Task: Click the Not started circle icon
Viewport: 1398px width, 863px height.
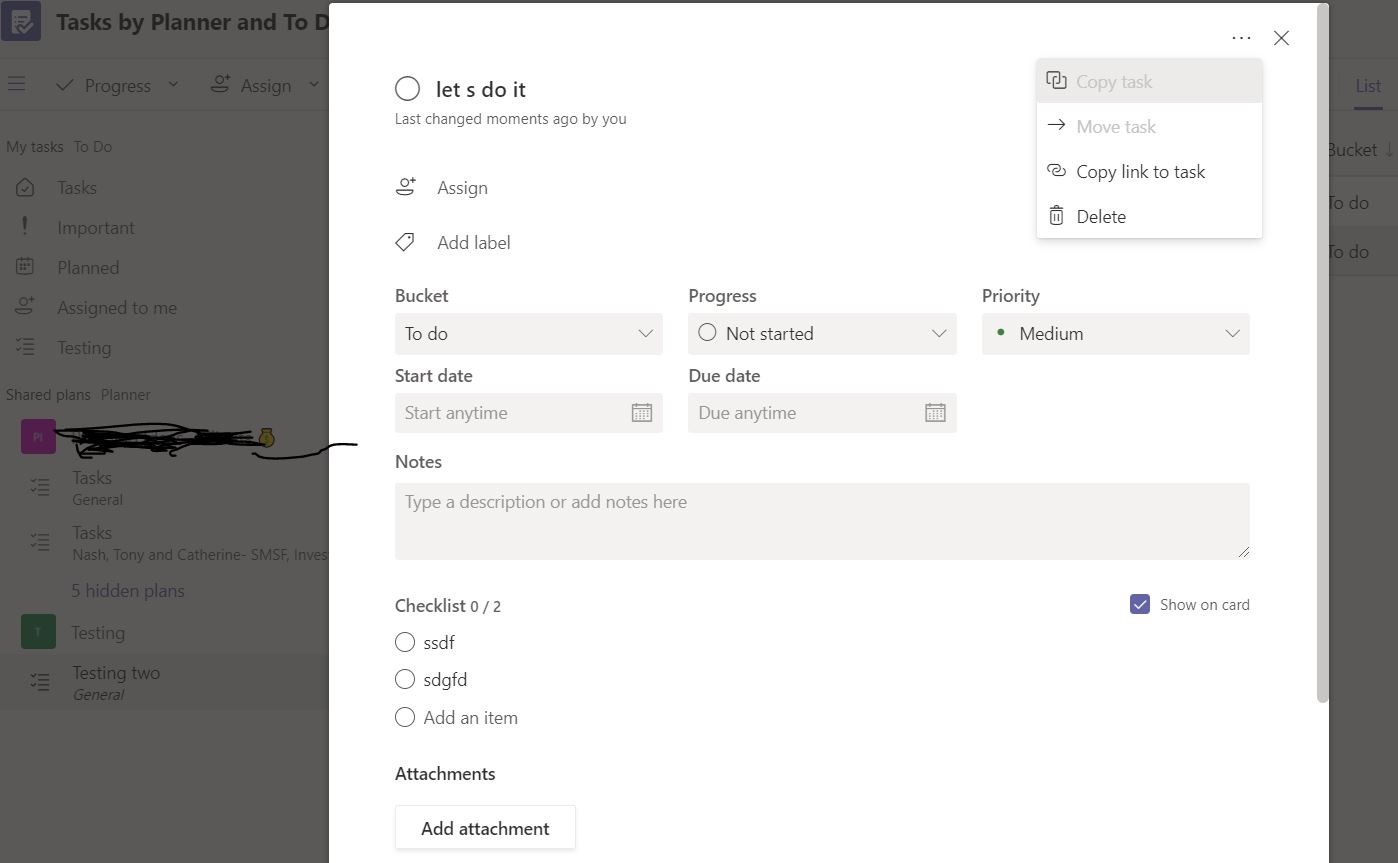Action: point(707,333)
